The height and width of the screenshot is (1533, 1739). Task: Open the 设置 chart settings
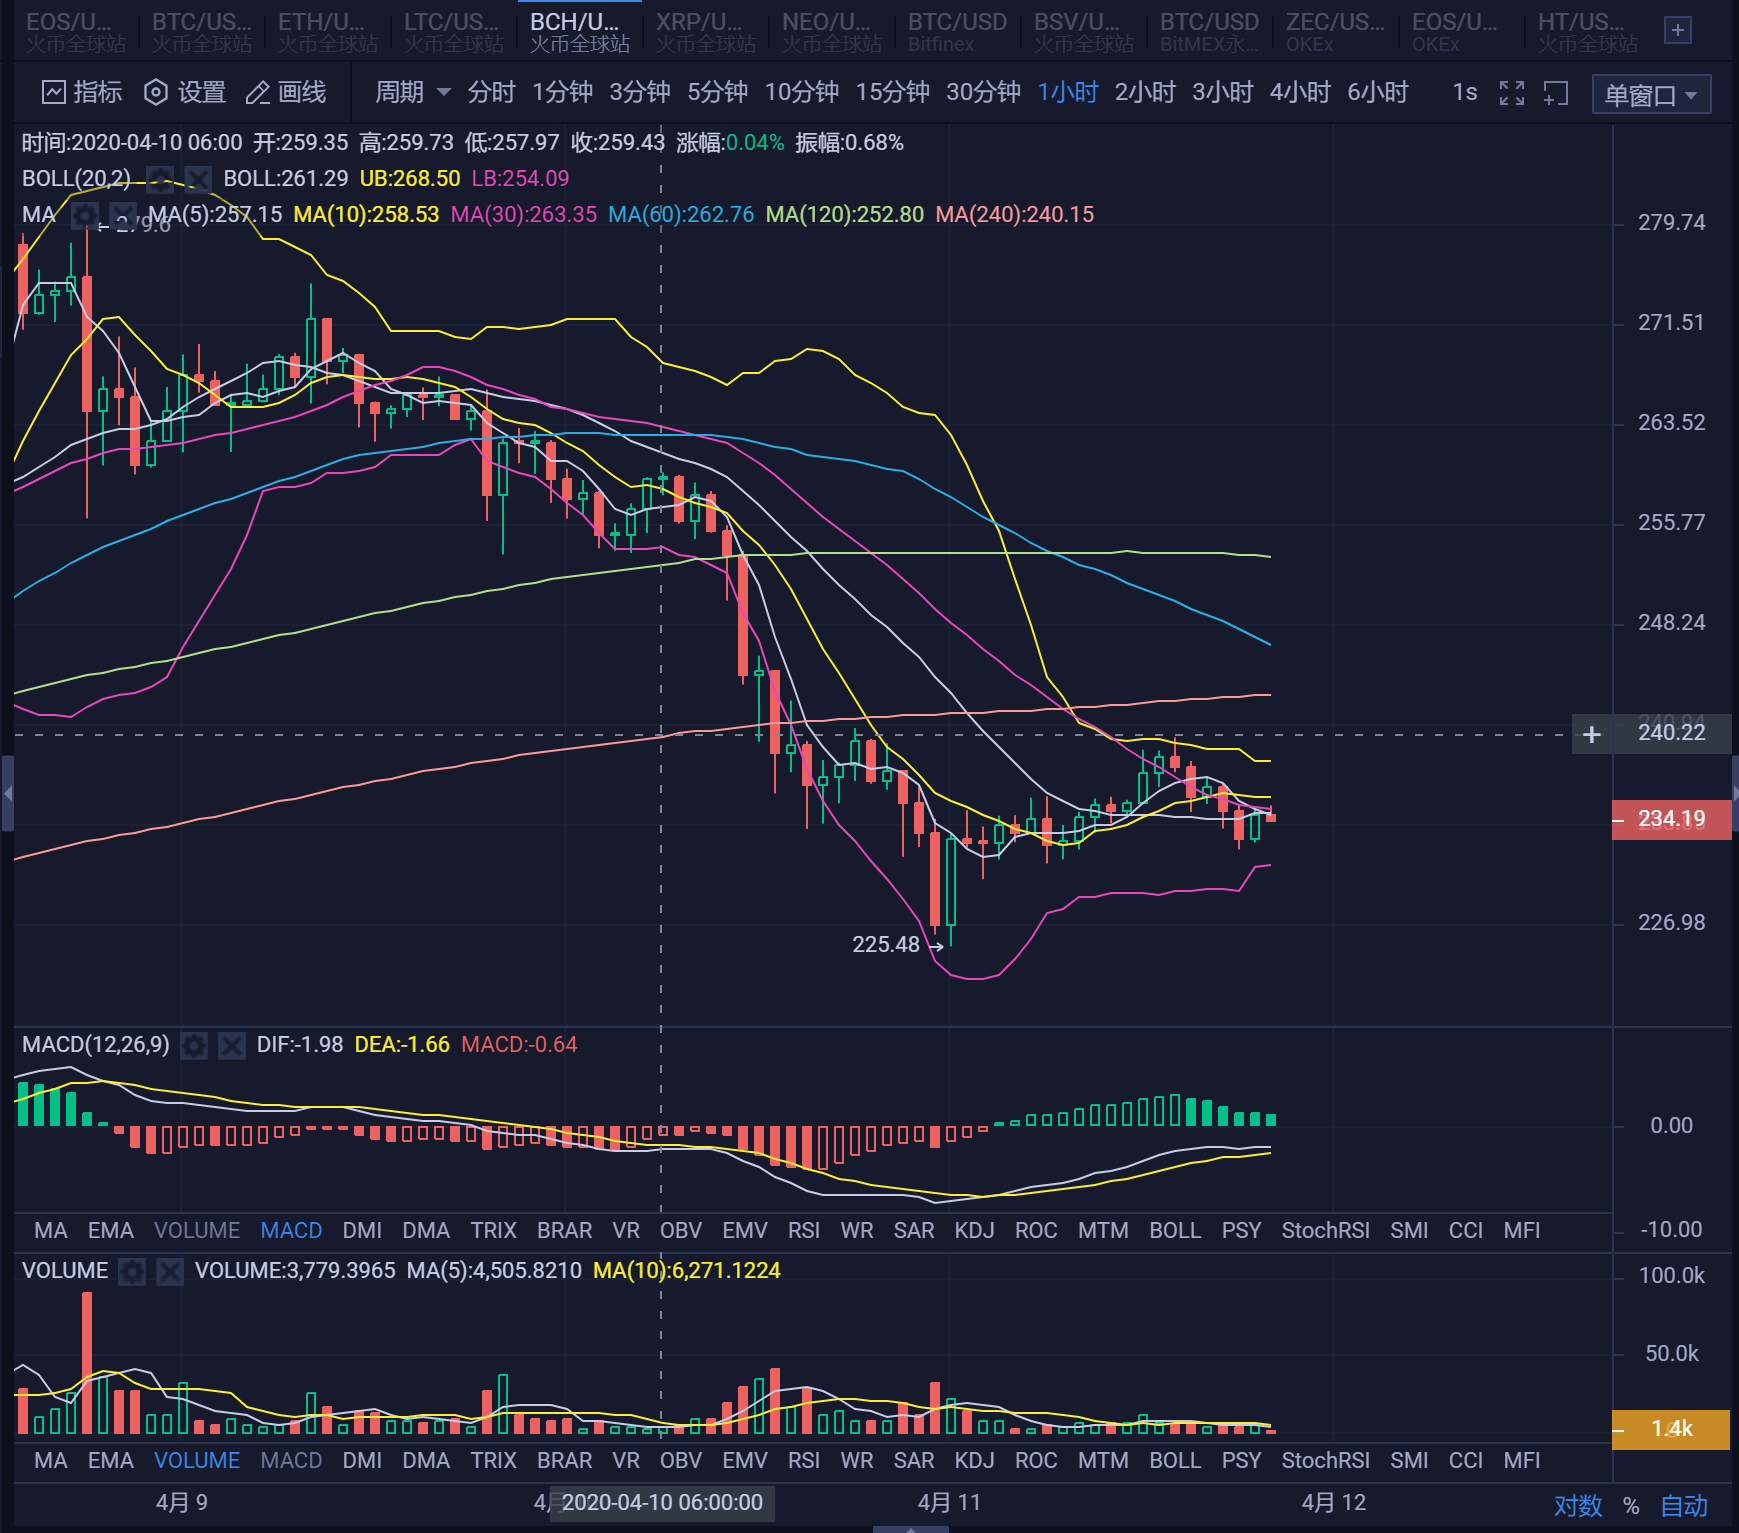click(185, 93)
